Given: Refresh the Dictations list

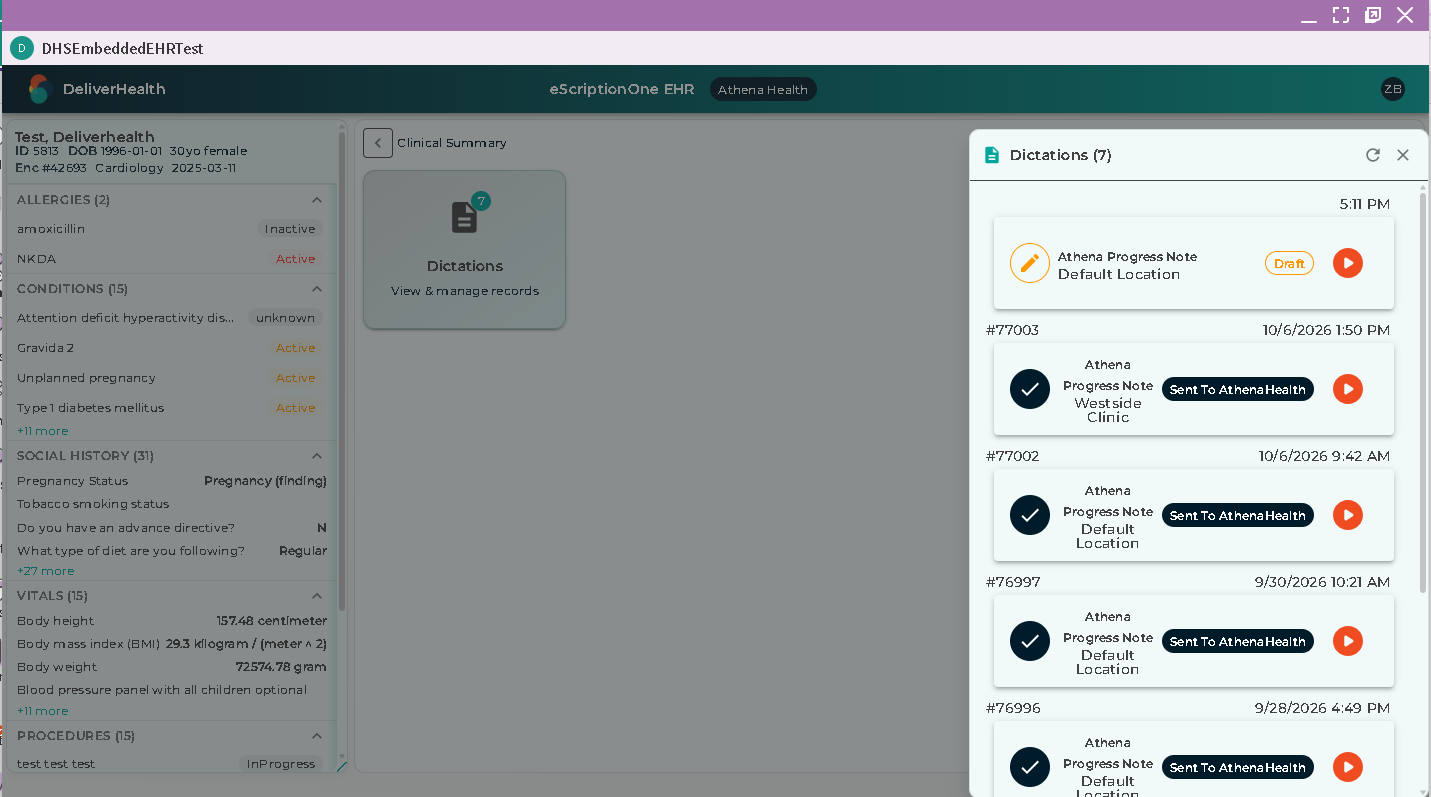Looking at the screenshot, I should (x=1373, y=155).
